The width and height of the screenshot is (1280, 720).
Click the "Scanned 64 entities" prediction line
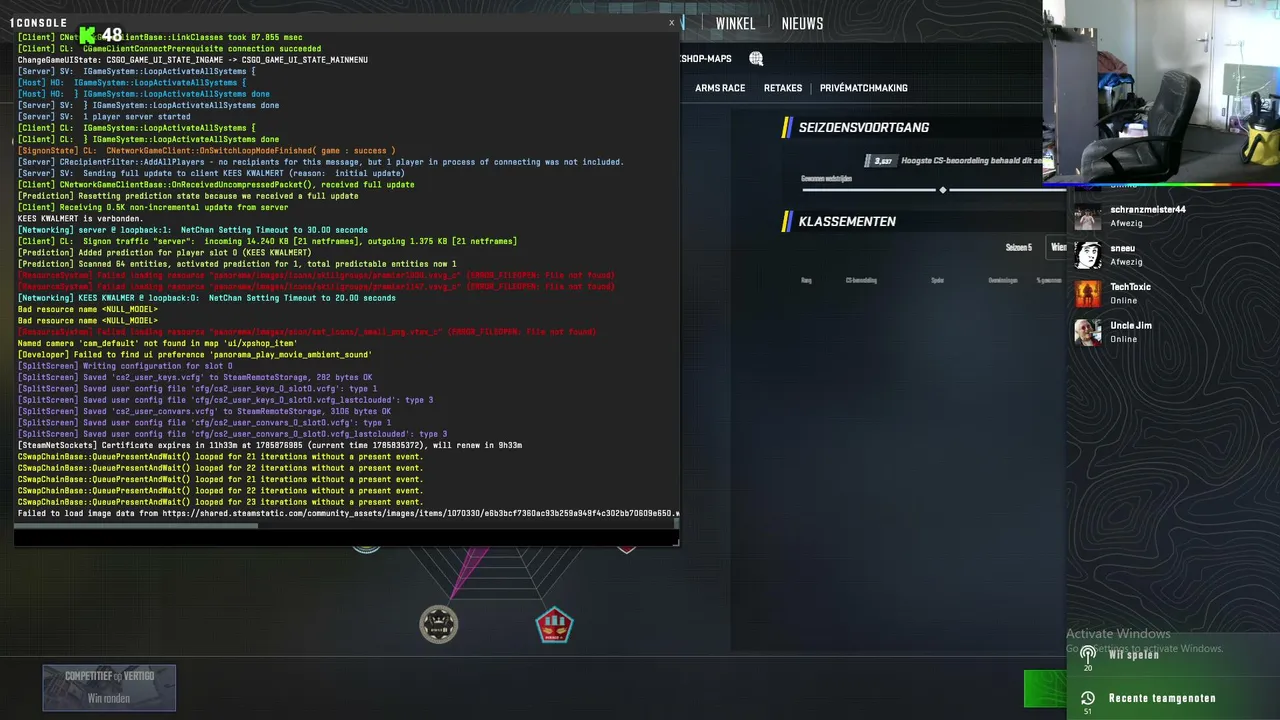point(237,264)
